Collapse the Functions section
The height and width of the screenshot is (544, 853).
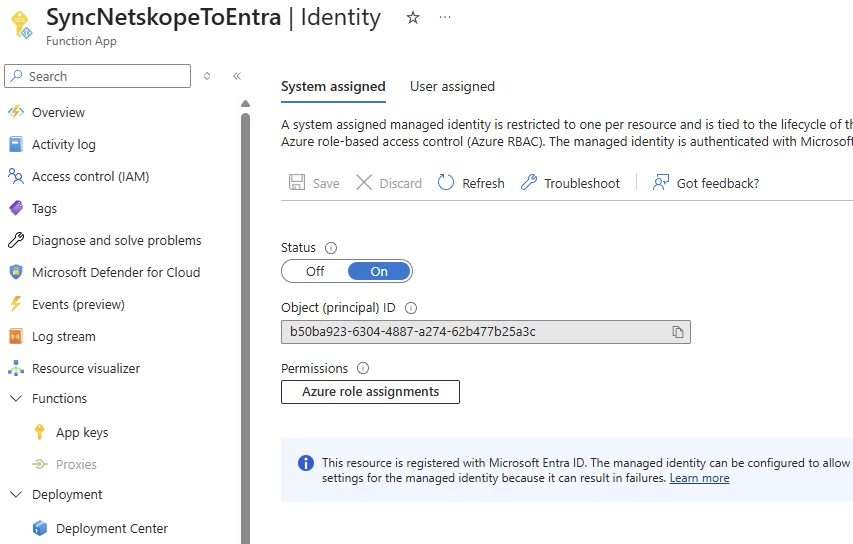[15, 399]
